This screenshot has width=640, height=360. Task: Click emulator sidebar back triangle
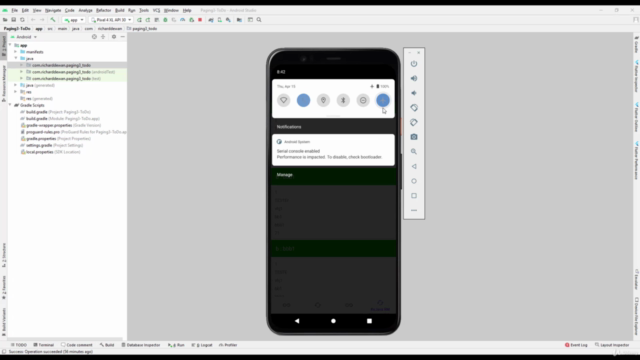[x=414, y=167]
